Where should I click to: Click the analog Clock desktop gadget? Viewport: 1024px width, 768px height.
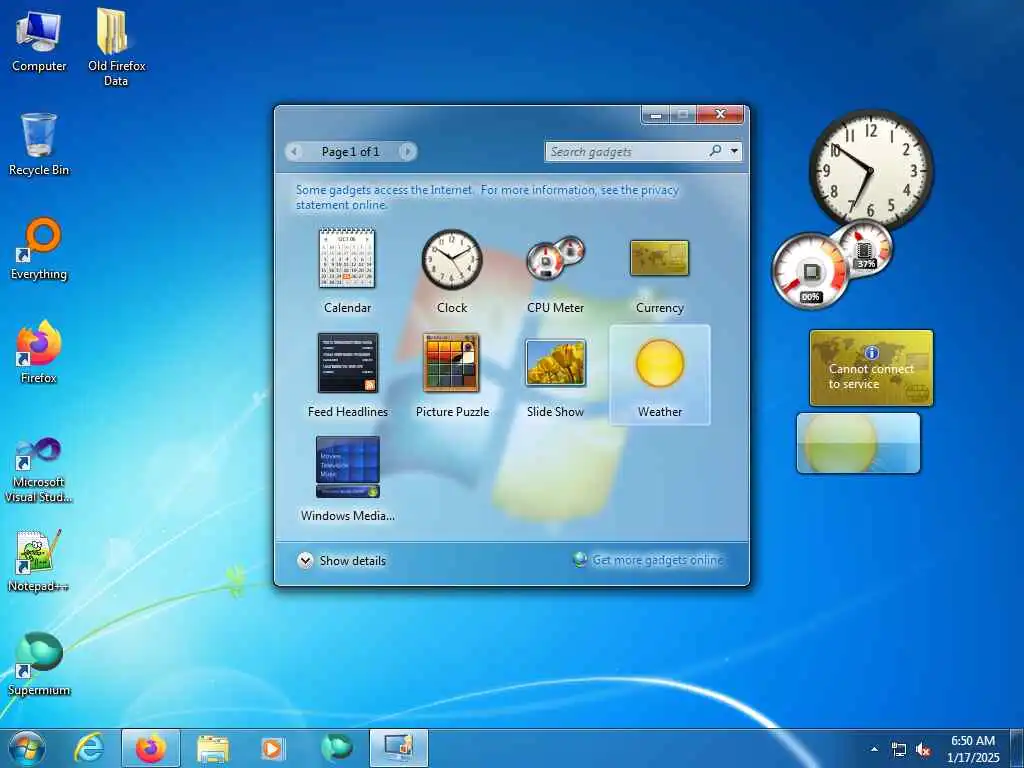[871, 170]
